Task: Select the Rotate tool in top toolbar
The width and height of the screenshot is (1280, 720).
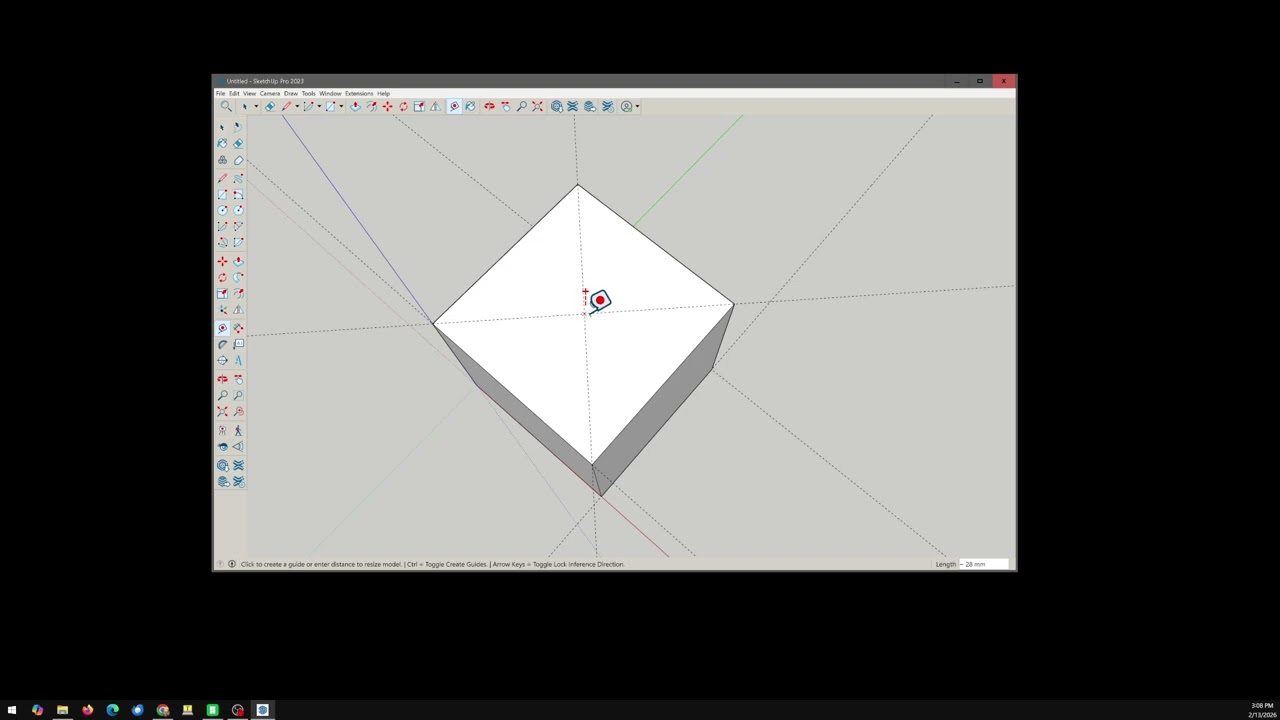Action: (404, 106)
